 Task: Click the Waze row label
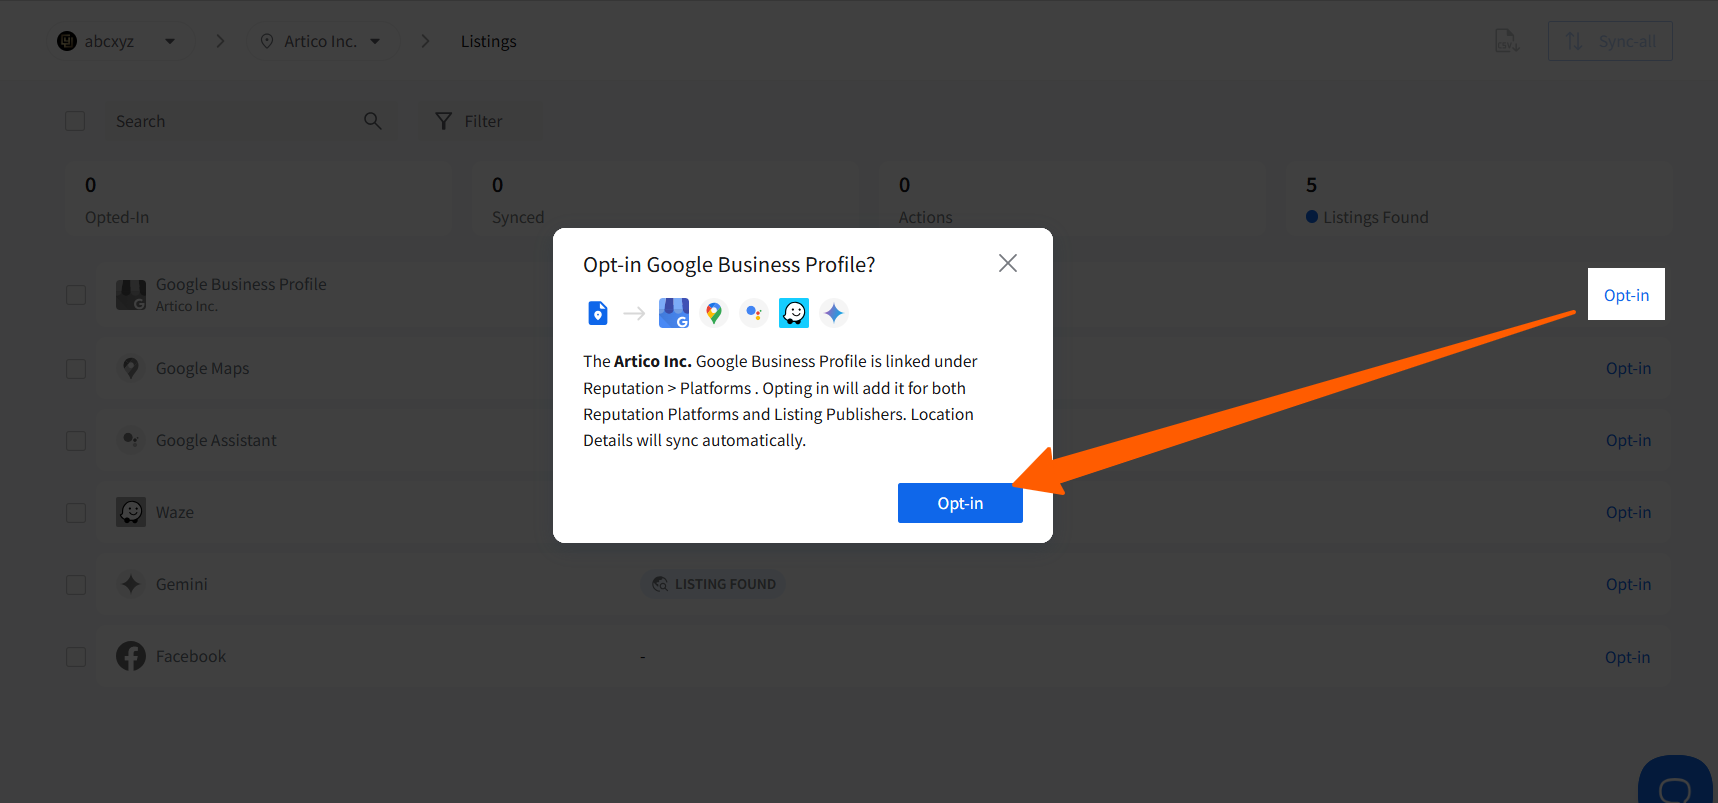coord(175,512)
